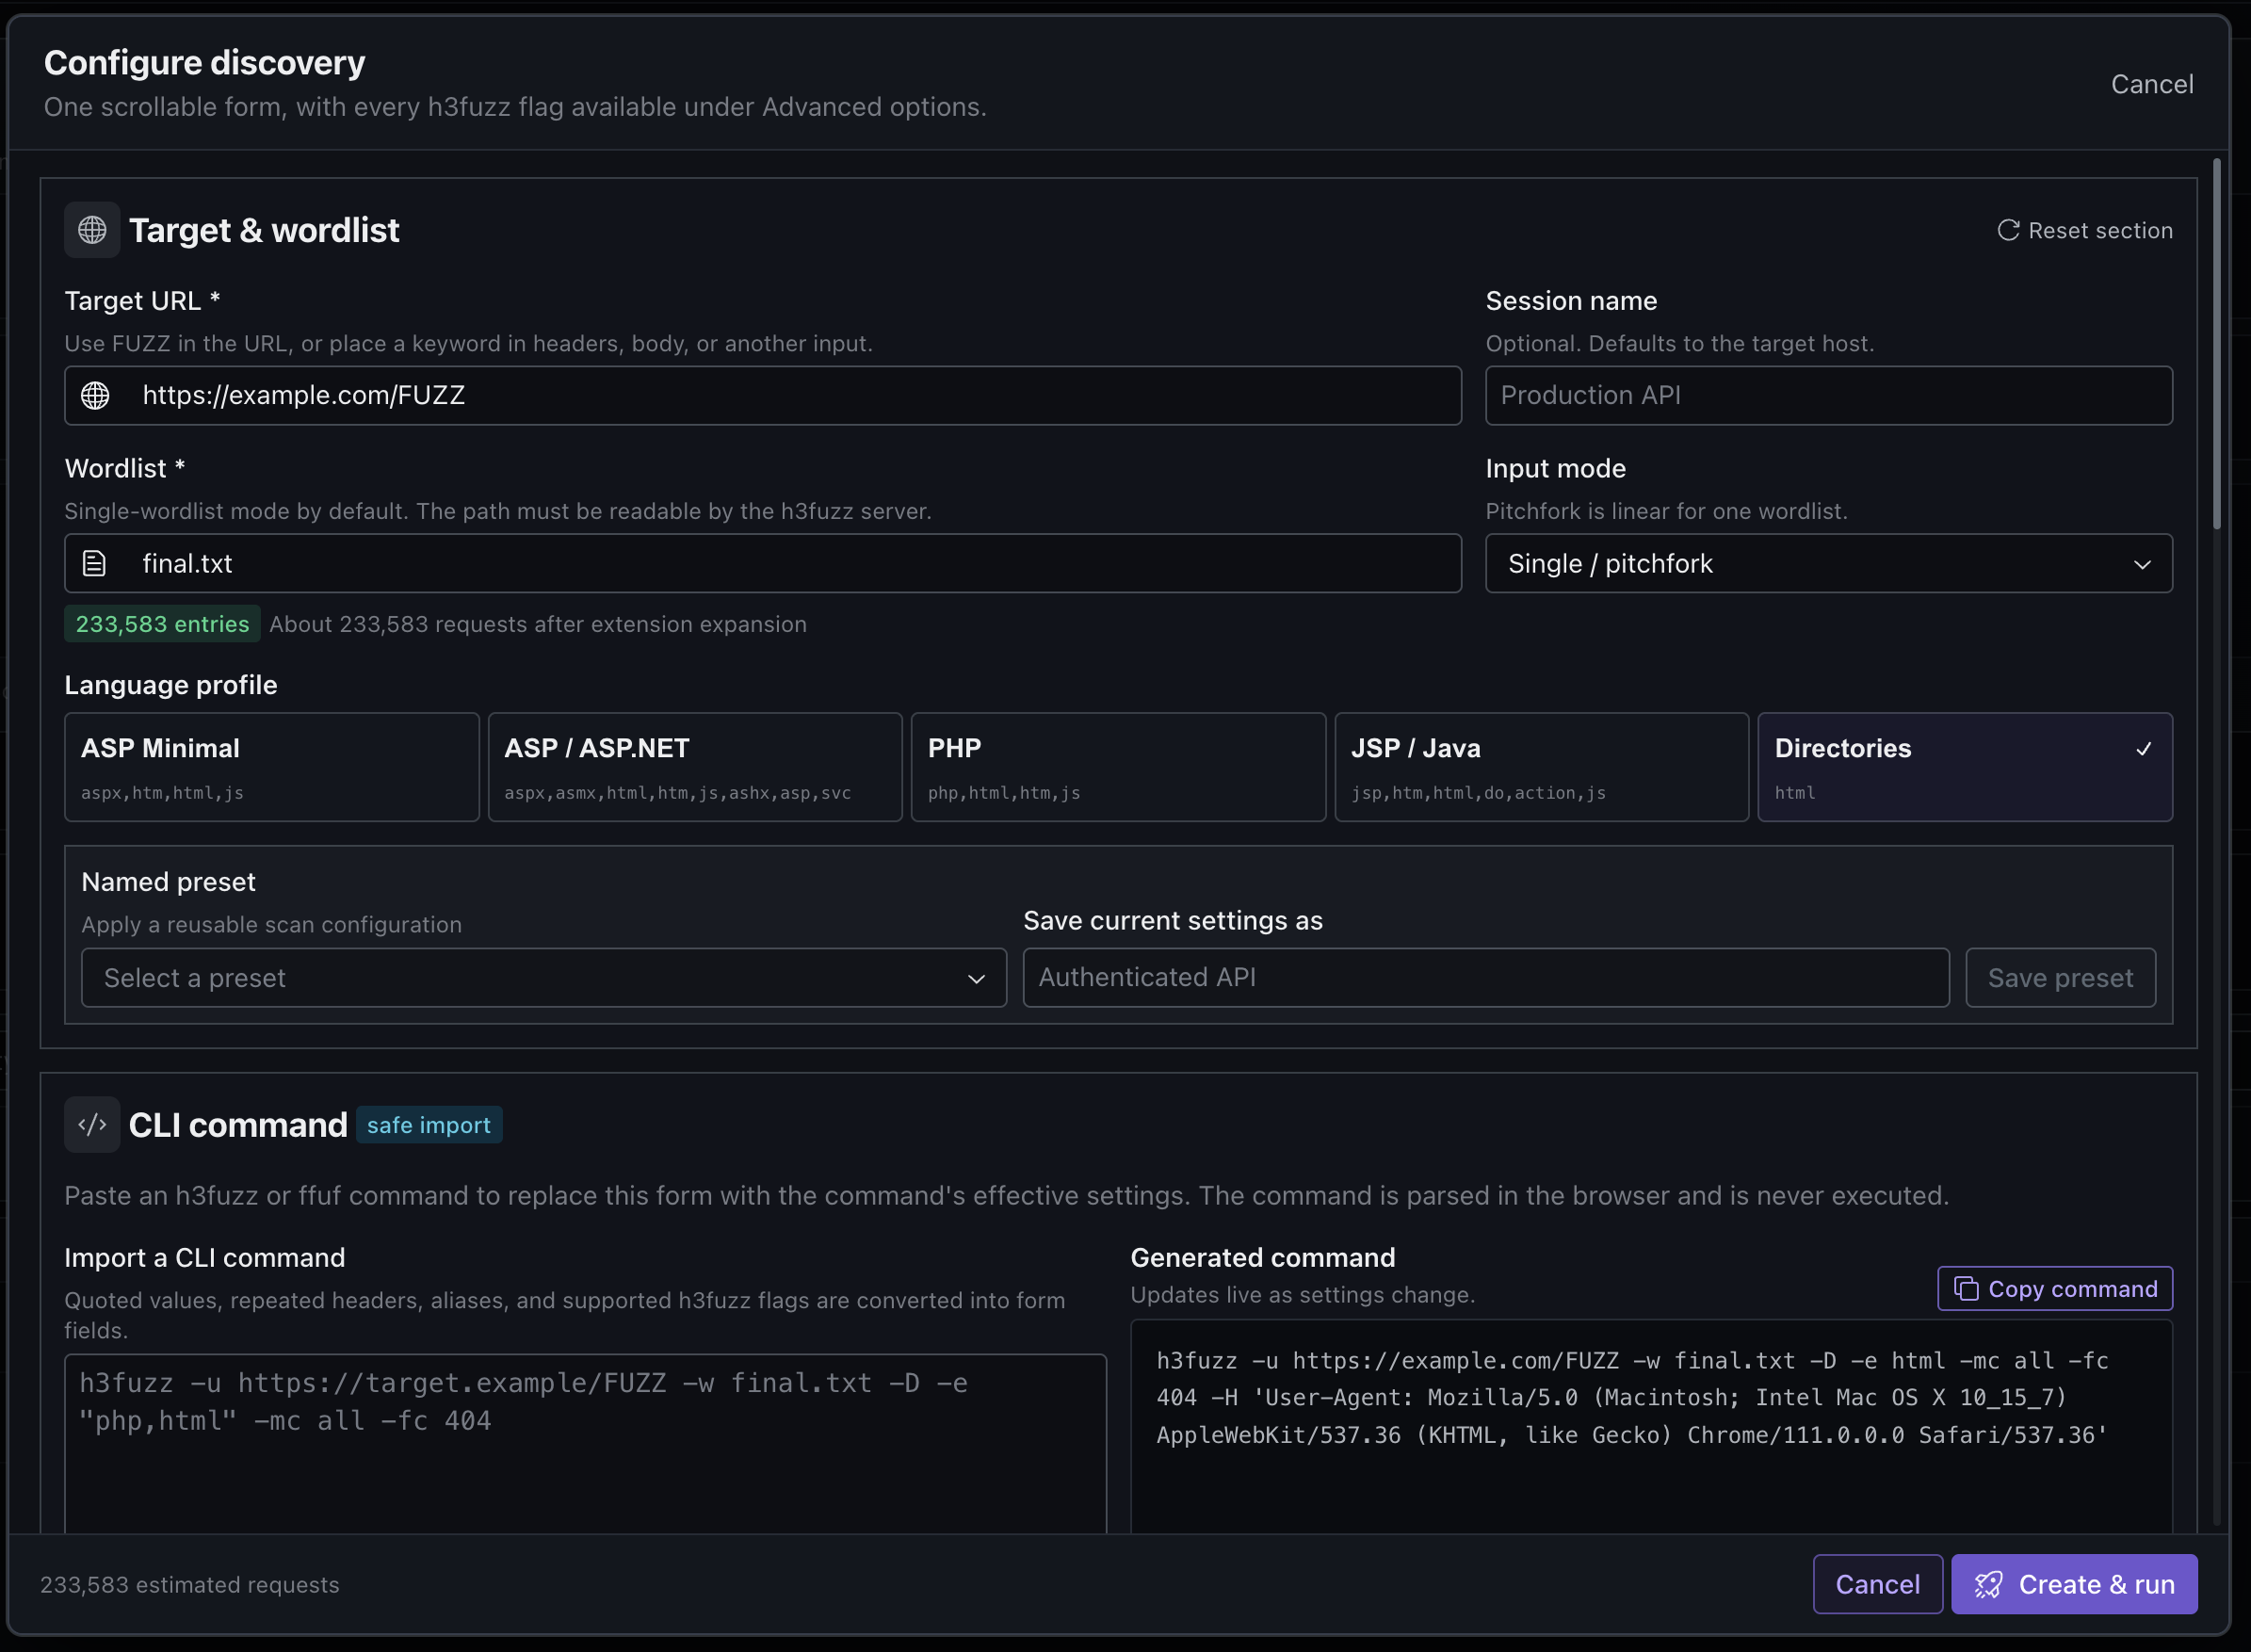Click the Configure discovery title
Image resolution: width=2251 pixels, height=1652 pixels.
click(x=204, y=63)
